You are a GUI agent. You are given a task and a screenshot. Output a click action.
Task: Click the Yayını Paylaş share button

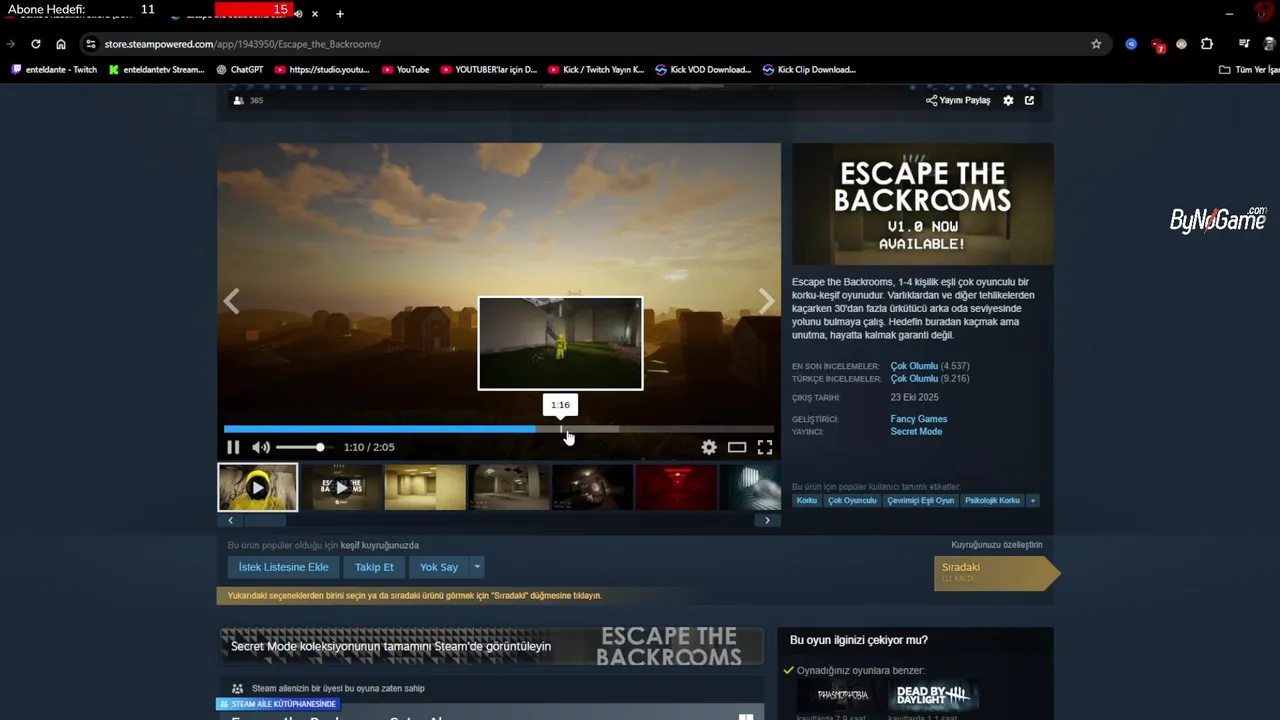[958, 100]
